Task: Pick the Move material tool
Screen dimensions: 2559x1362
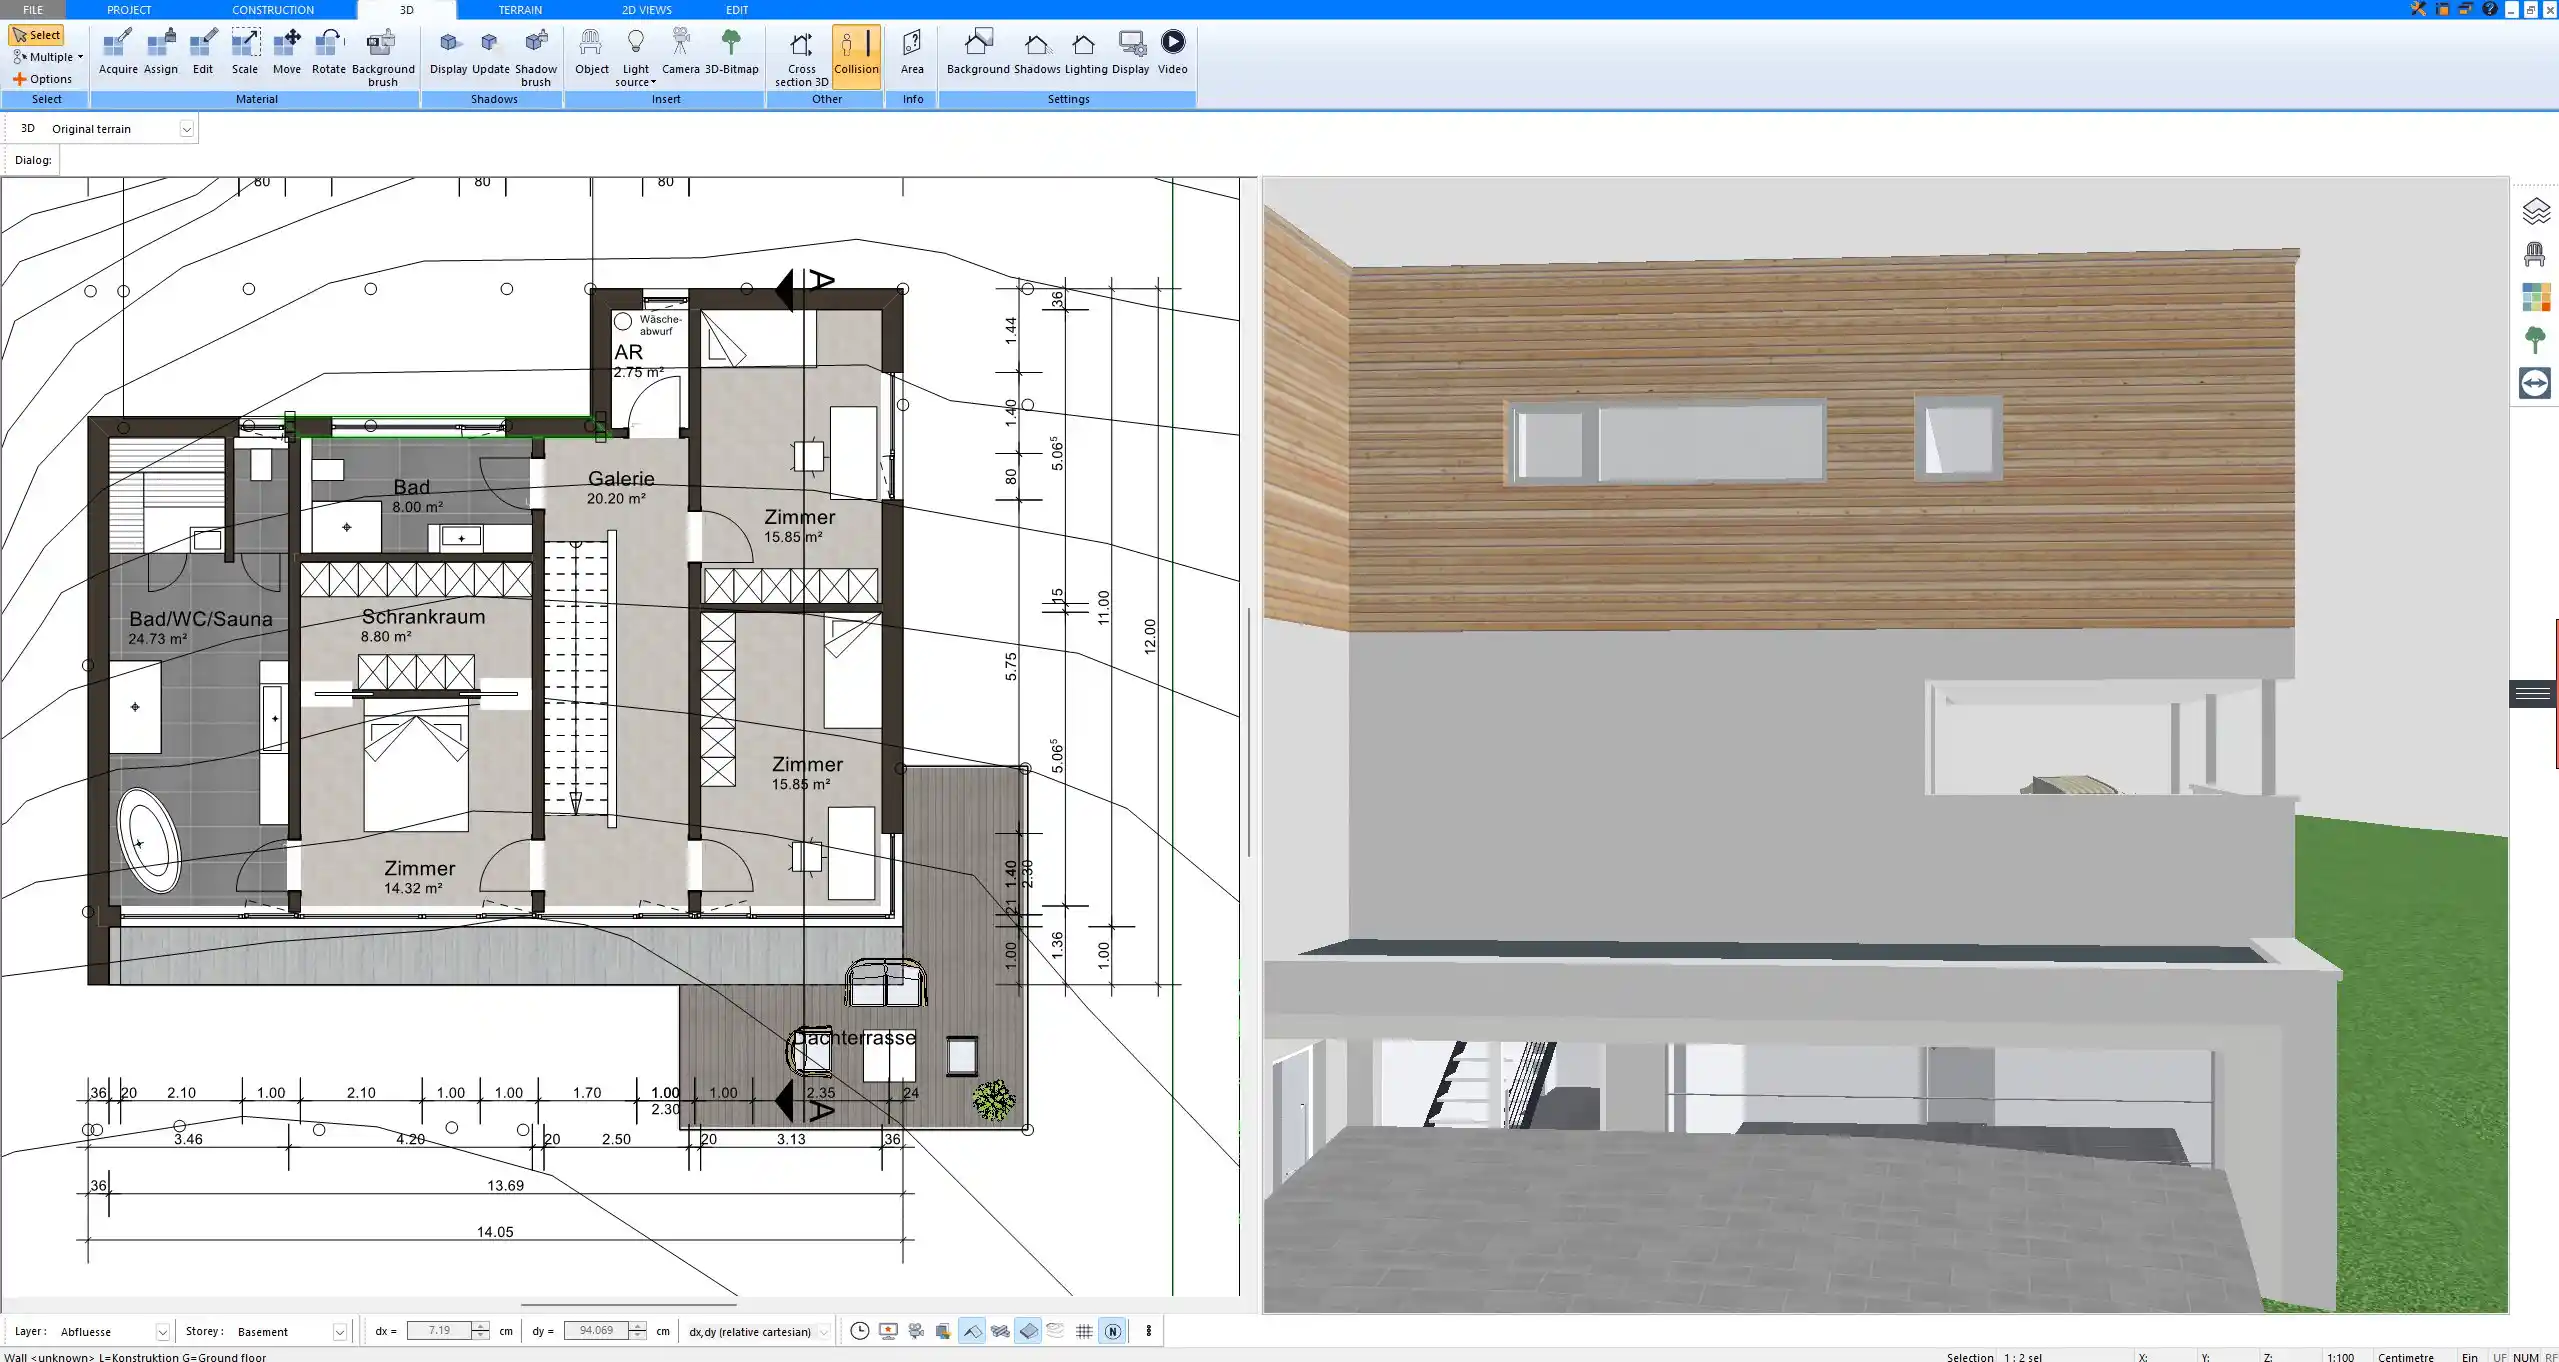Action: (287, 52)
